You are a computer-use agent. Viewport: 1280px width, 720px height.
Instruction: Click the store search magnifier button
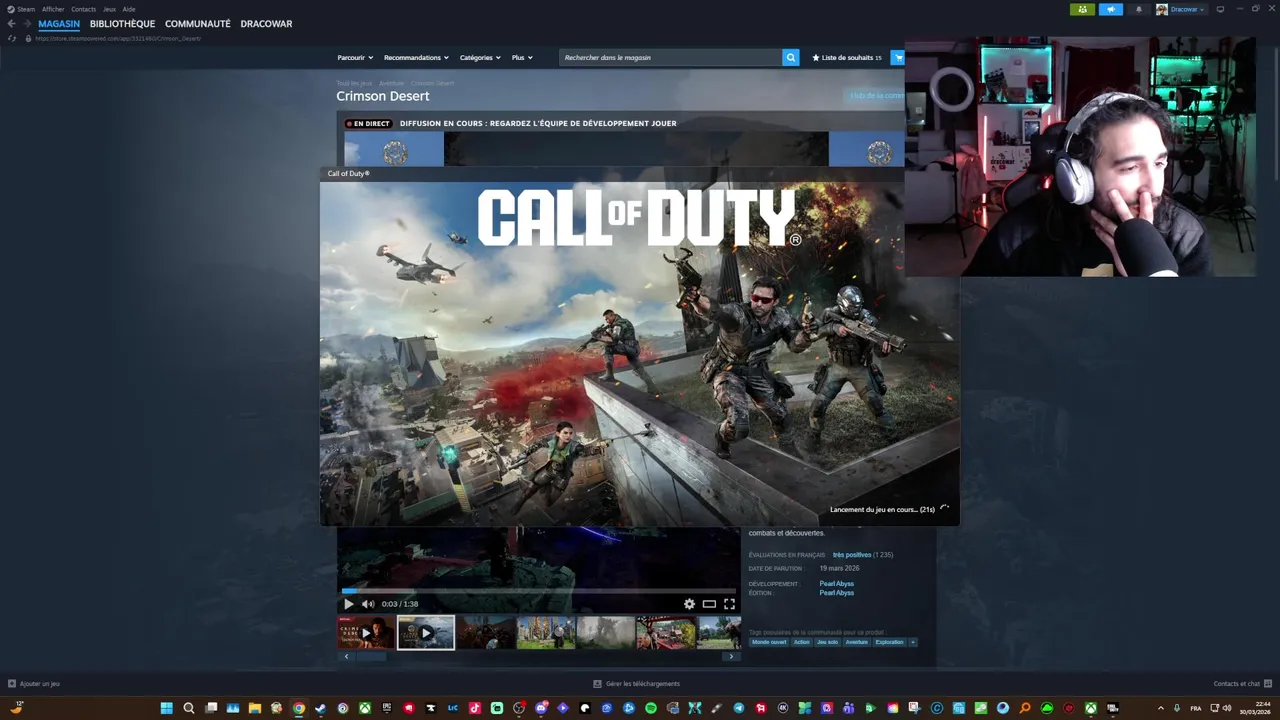pyautogui.click(x=790, y=58)
